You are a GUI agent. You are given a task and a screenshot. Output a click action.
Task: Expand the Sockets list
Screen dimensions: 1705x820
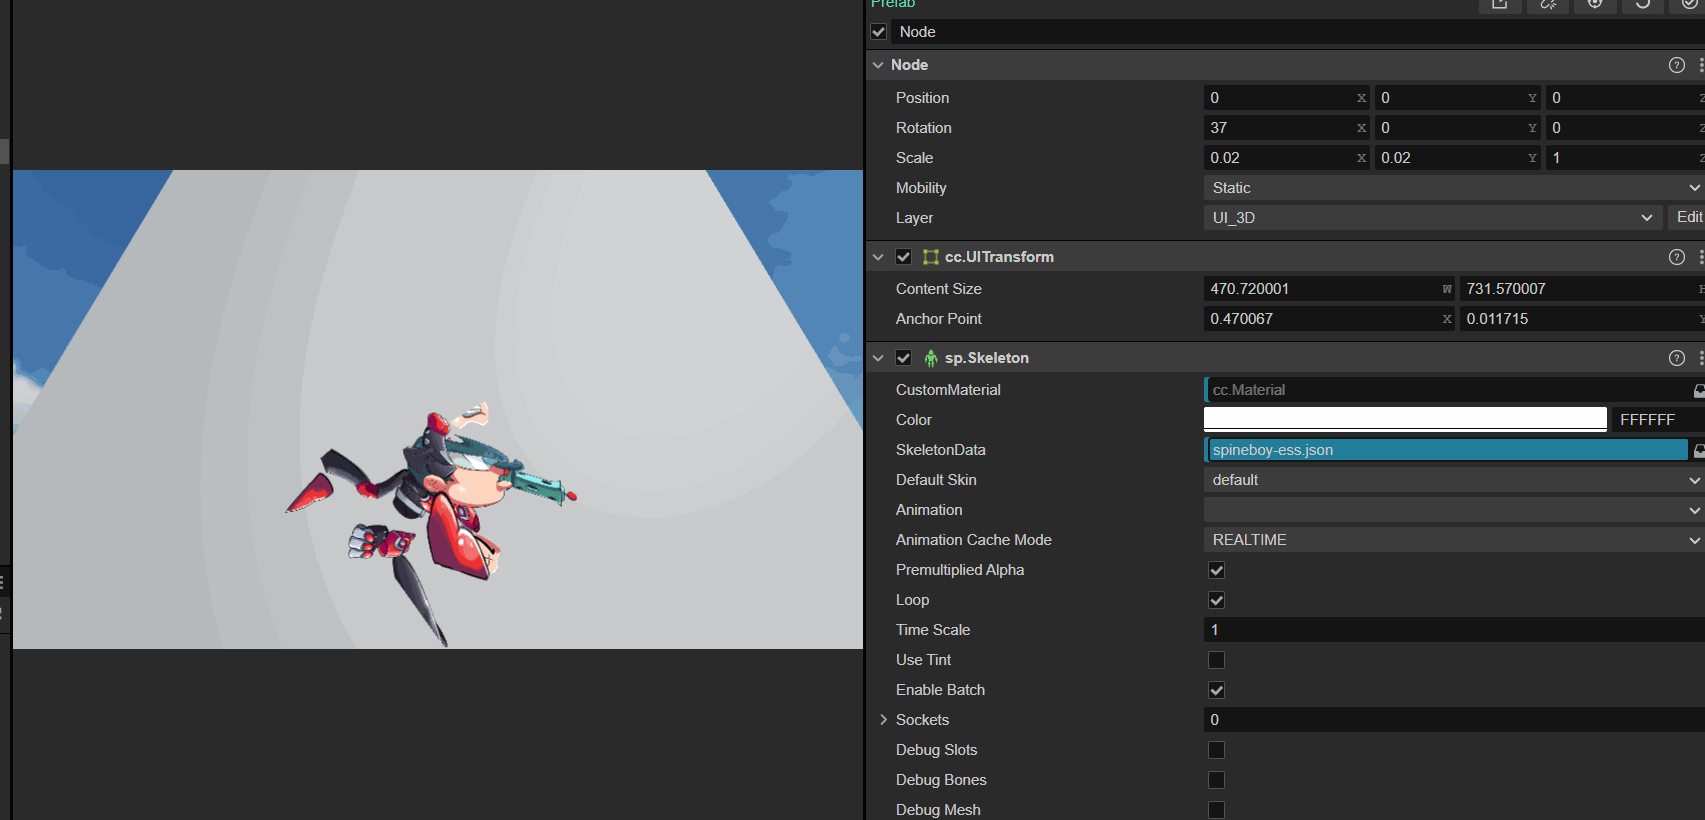884,720
